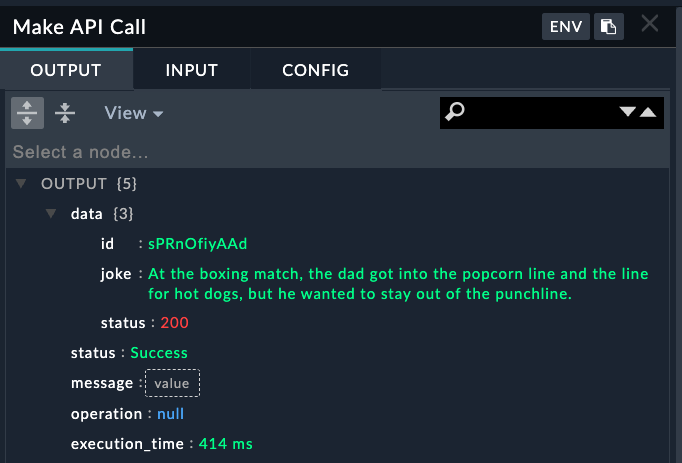Jump to next search result arrow
Viewport: 682px width, 463px height.
[x=627, y=112]
